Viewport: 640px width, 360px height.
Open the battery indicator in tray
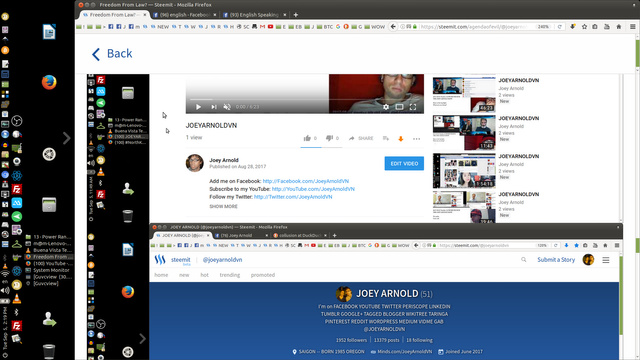[x=5, y=301]
